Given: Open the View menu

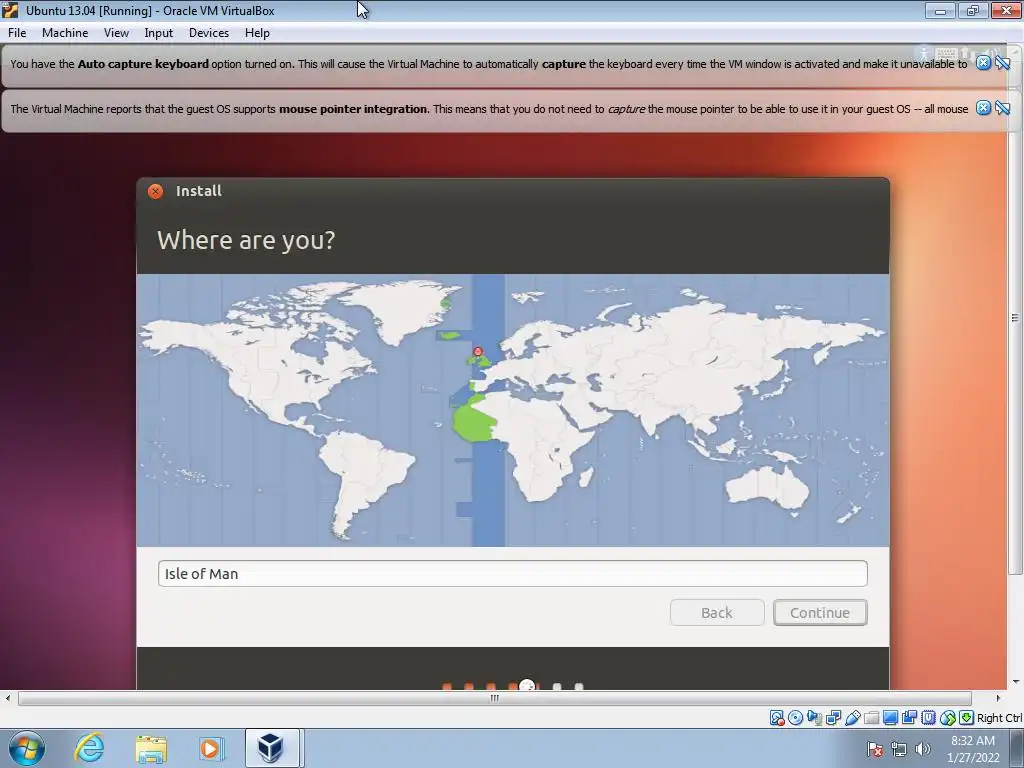Looking at the screenshot, I should [116, 33].
